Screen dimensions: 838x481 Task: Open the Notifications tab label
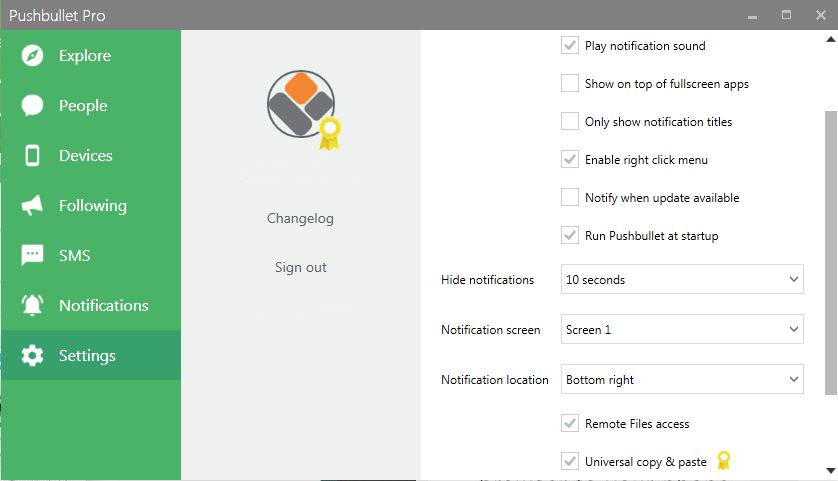pos(104,306)
